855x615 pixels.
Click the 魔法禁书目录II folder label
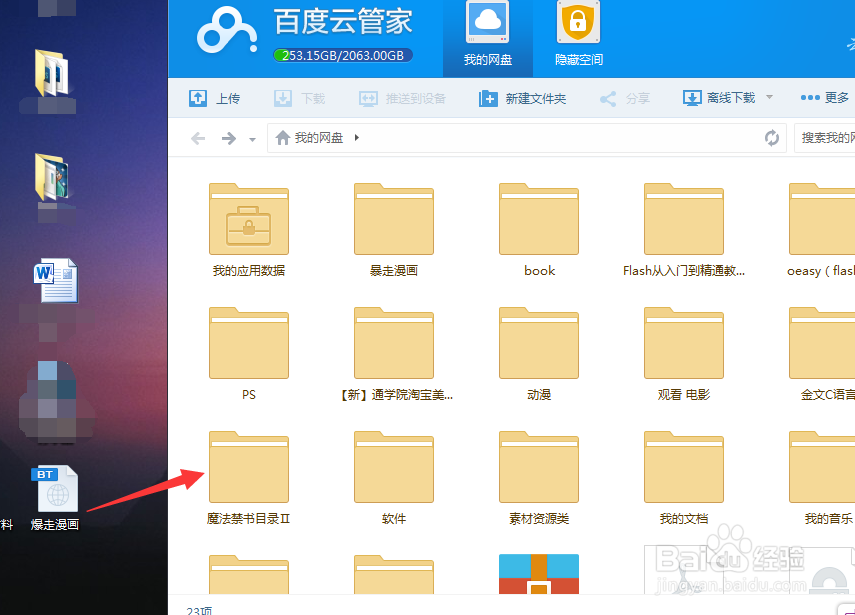tap(248, 518)
